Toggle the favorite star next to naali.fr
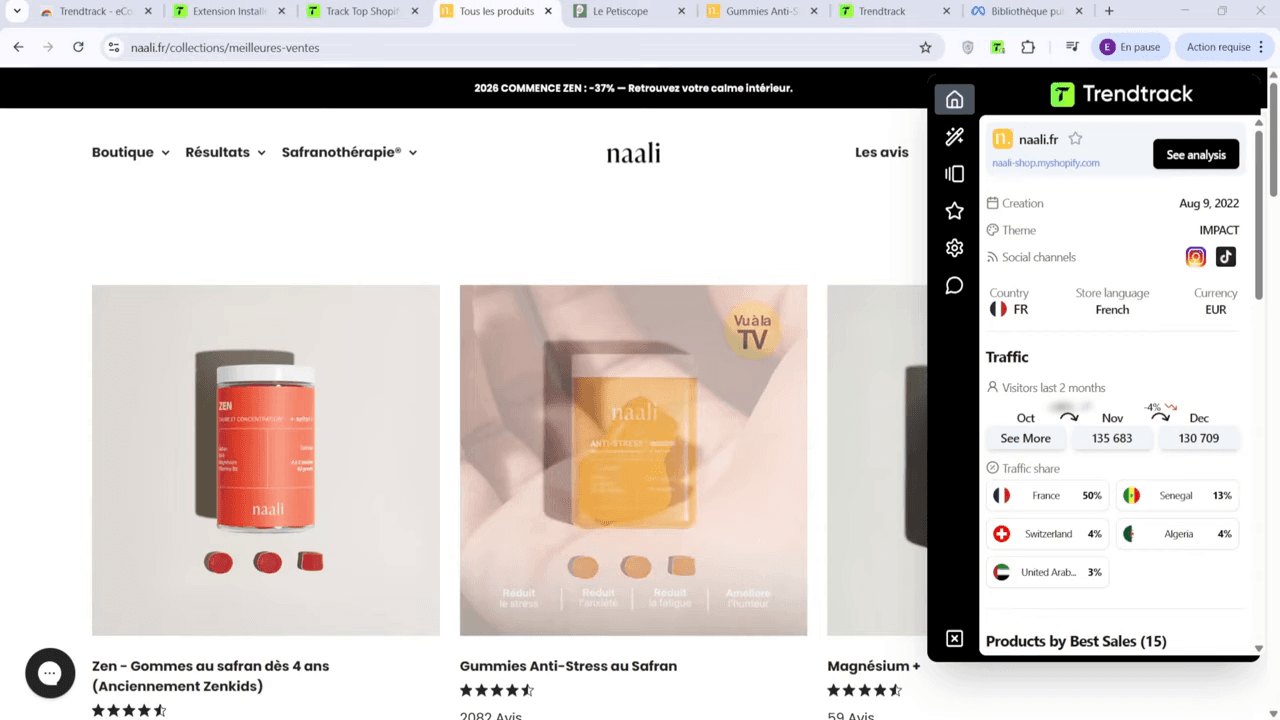Screen dimensions: 1280x720 pyautogui.click(x=1075, y=140)
